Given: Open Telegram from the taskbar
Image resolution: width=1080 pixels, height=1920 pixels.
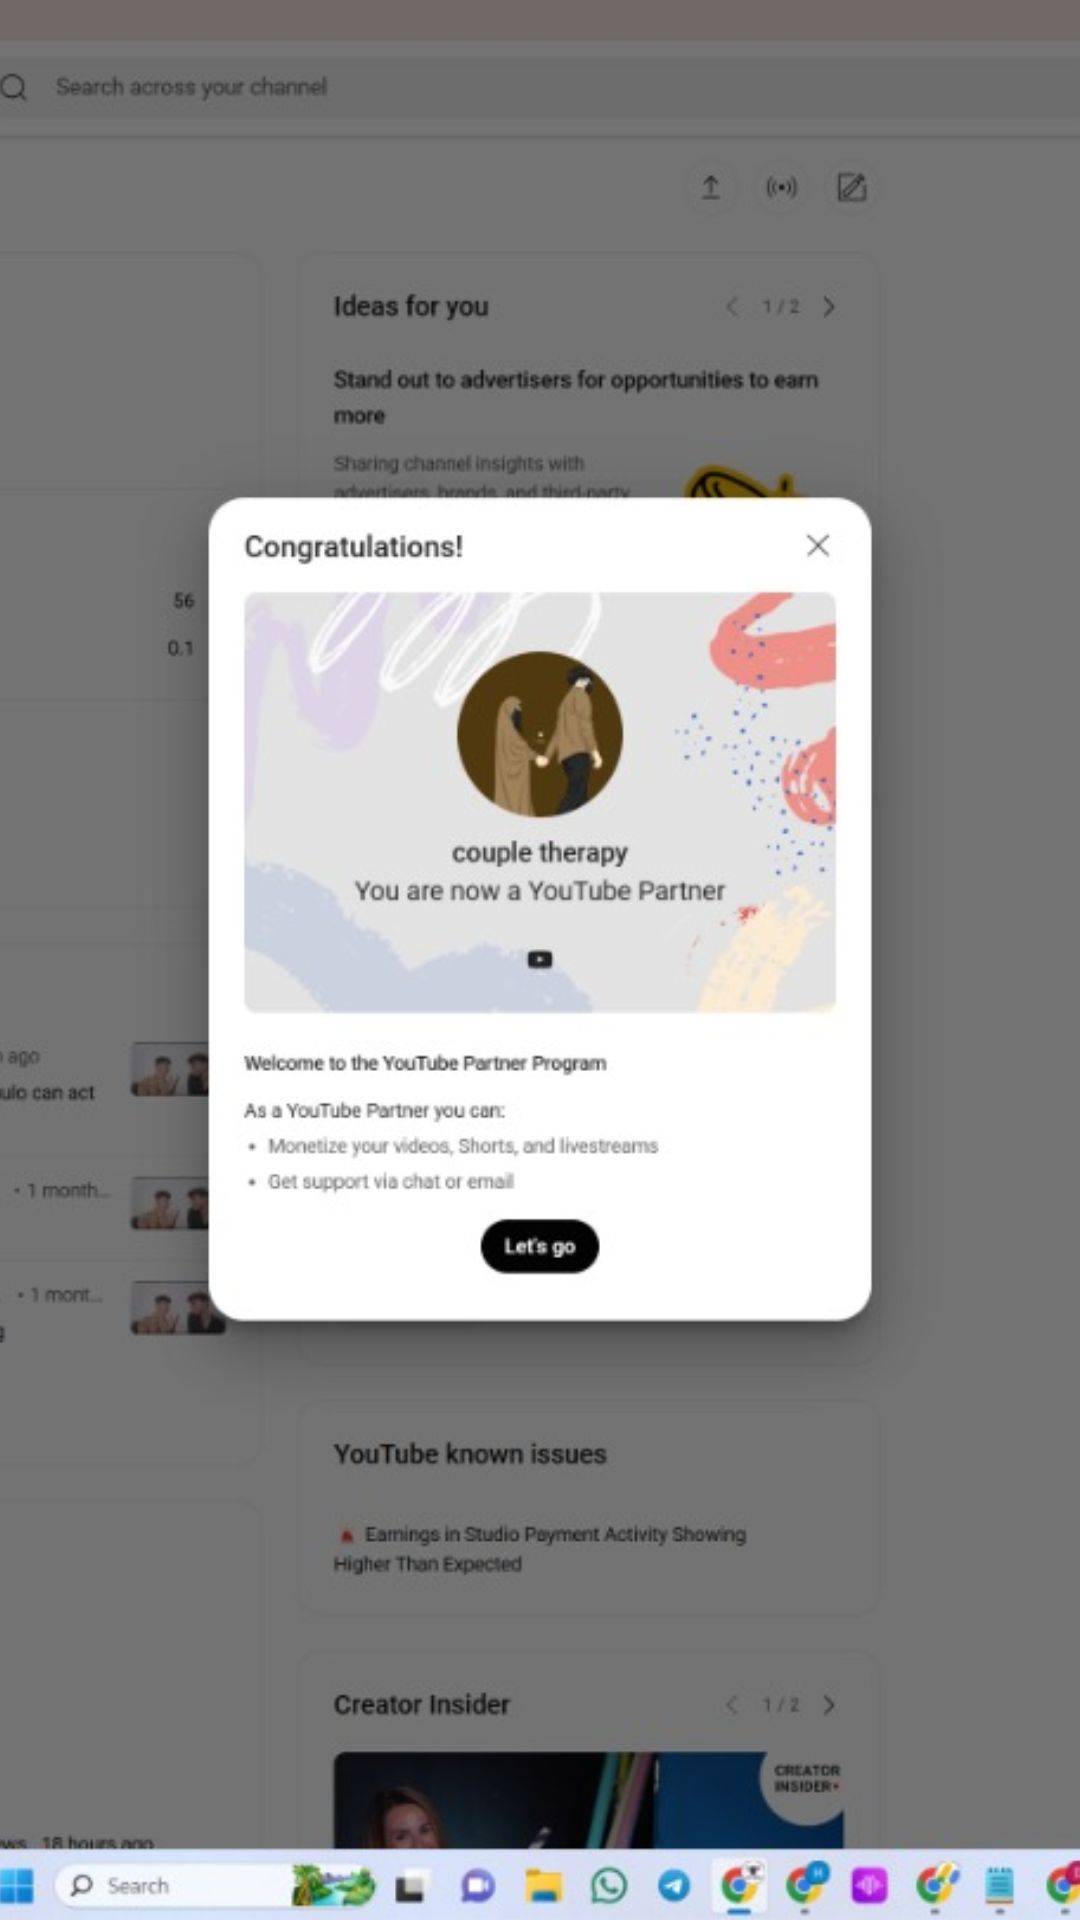Looking at the screenshot, I should 674,1886.
